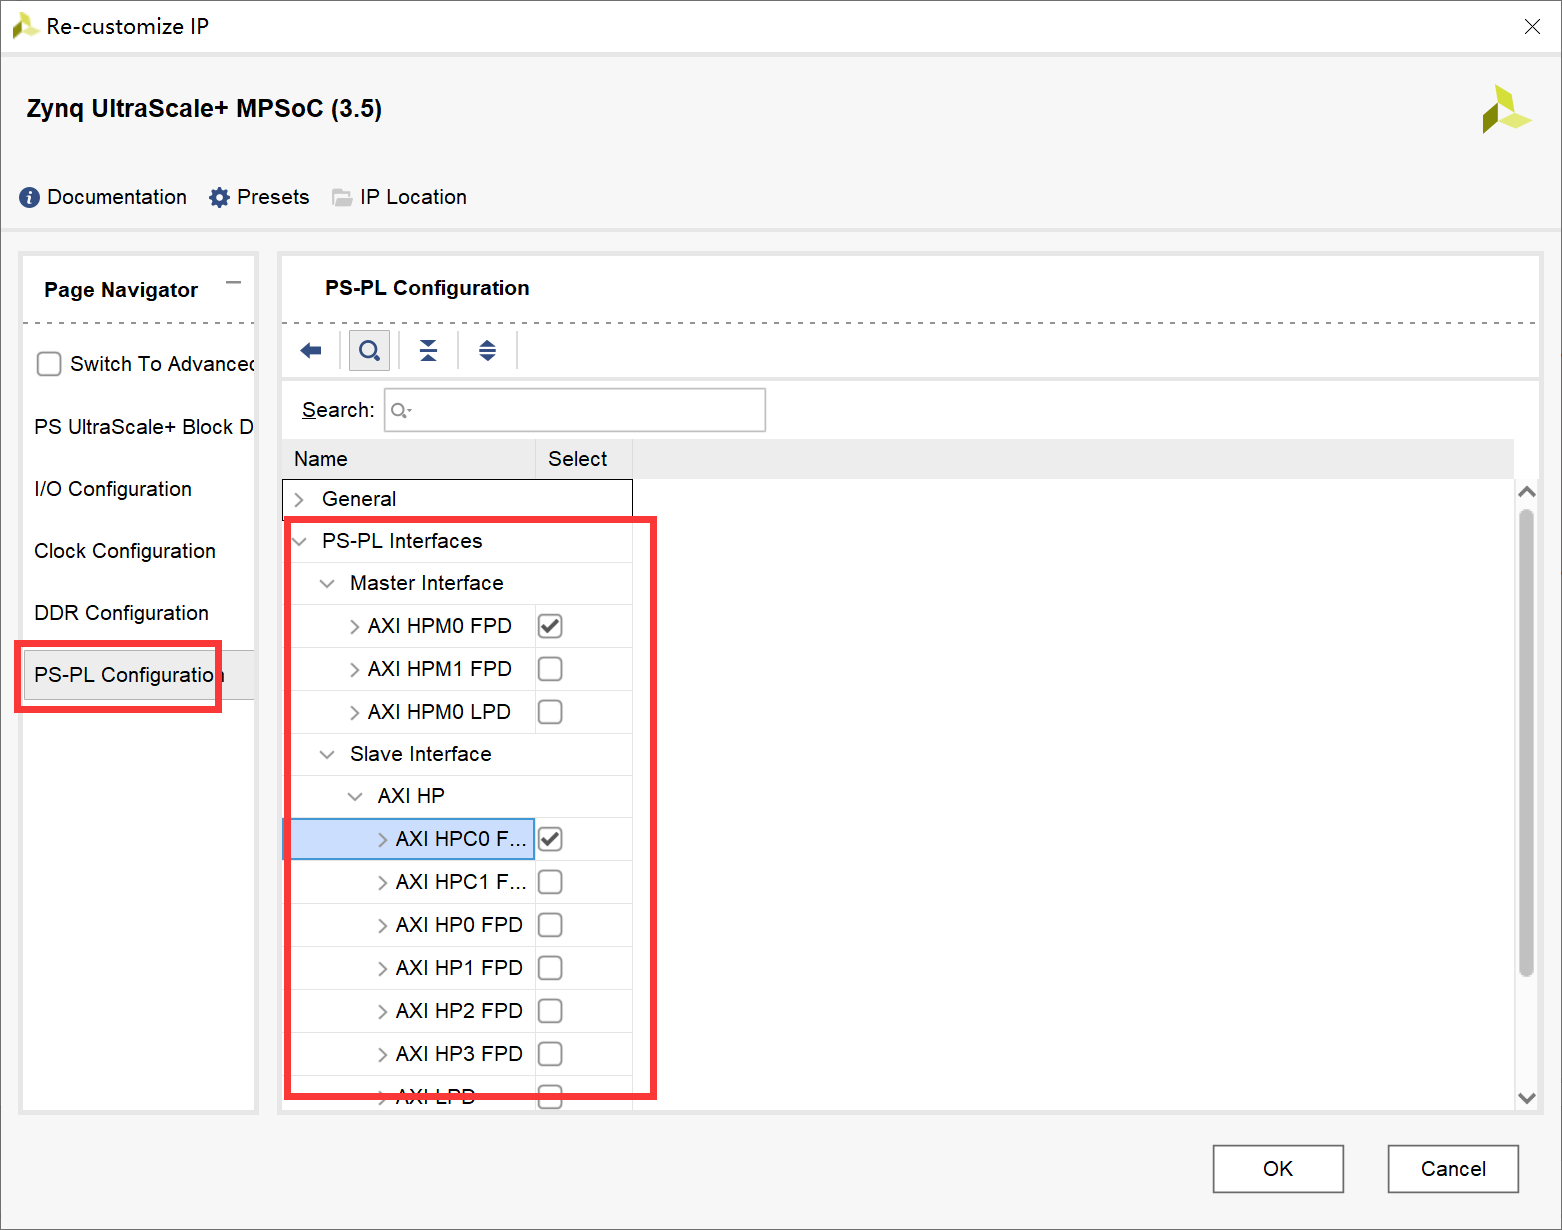Check the AXI HPC1 FPD checkbox
Image resolution: width=1562 pixels, height=1230 pixels.
[550, 882]
